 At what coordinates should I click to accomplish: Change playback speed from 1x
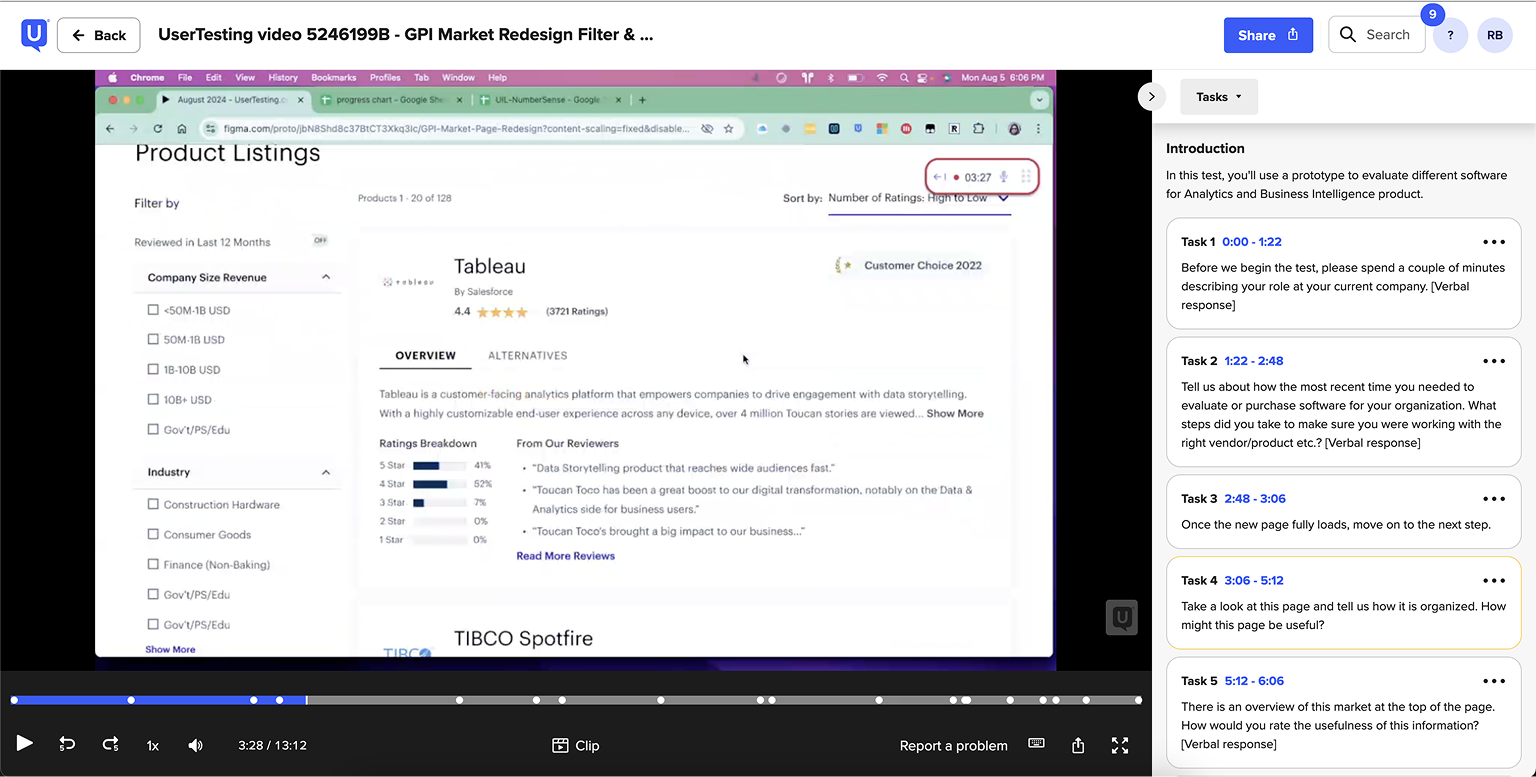[x=153, y=746]
